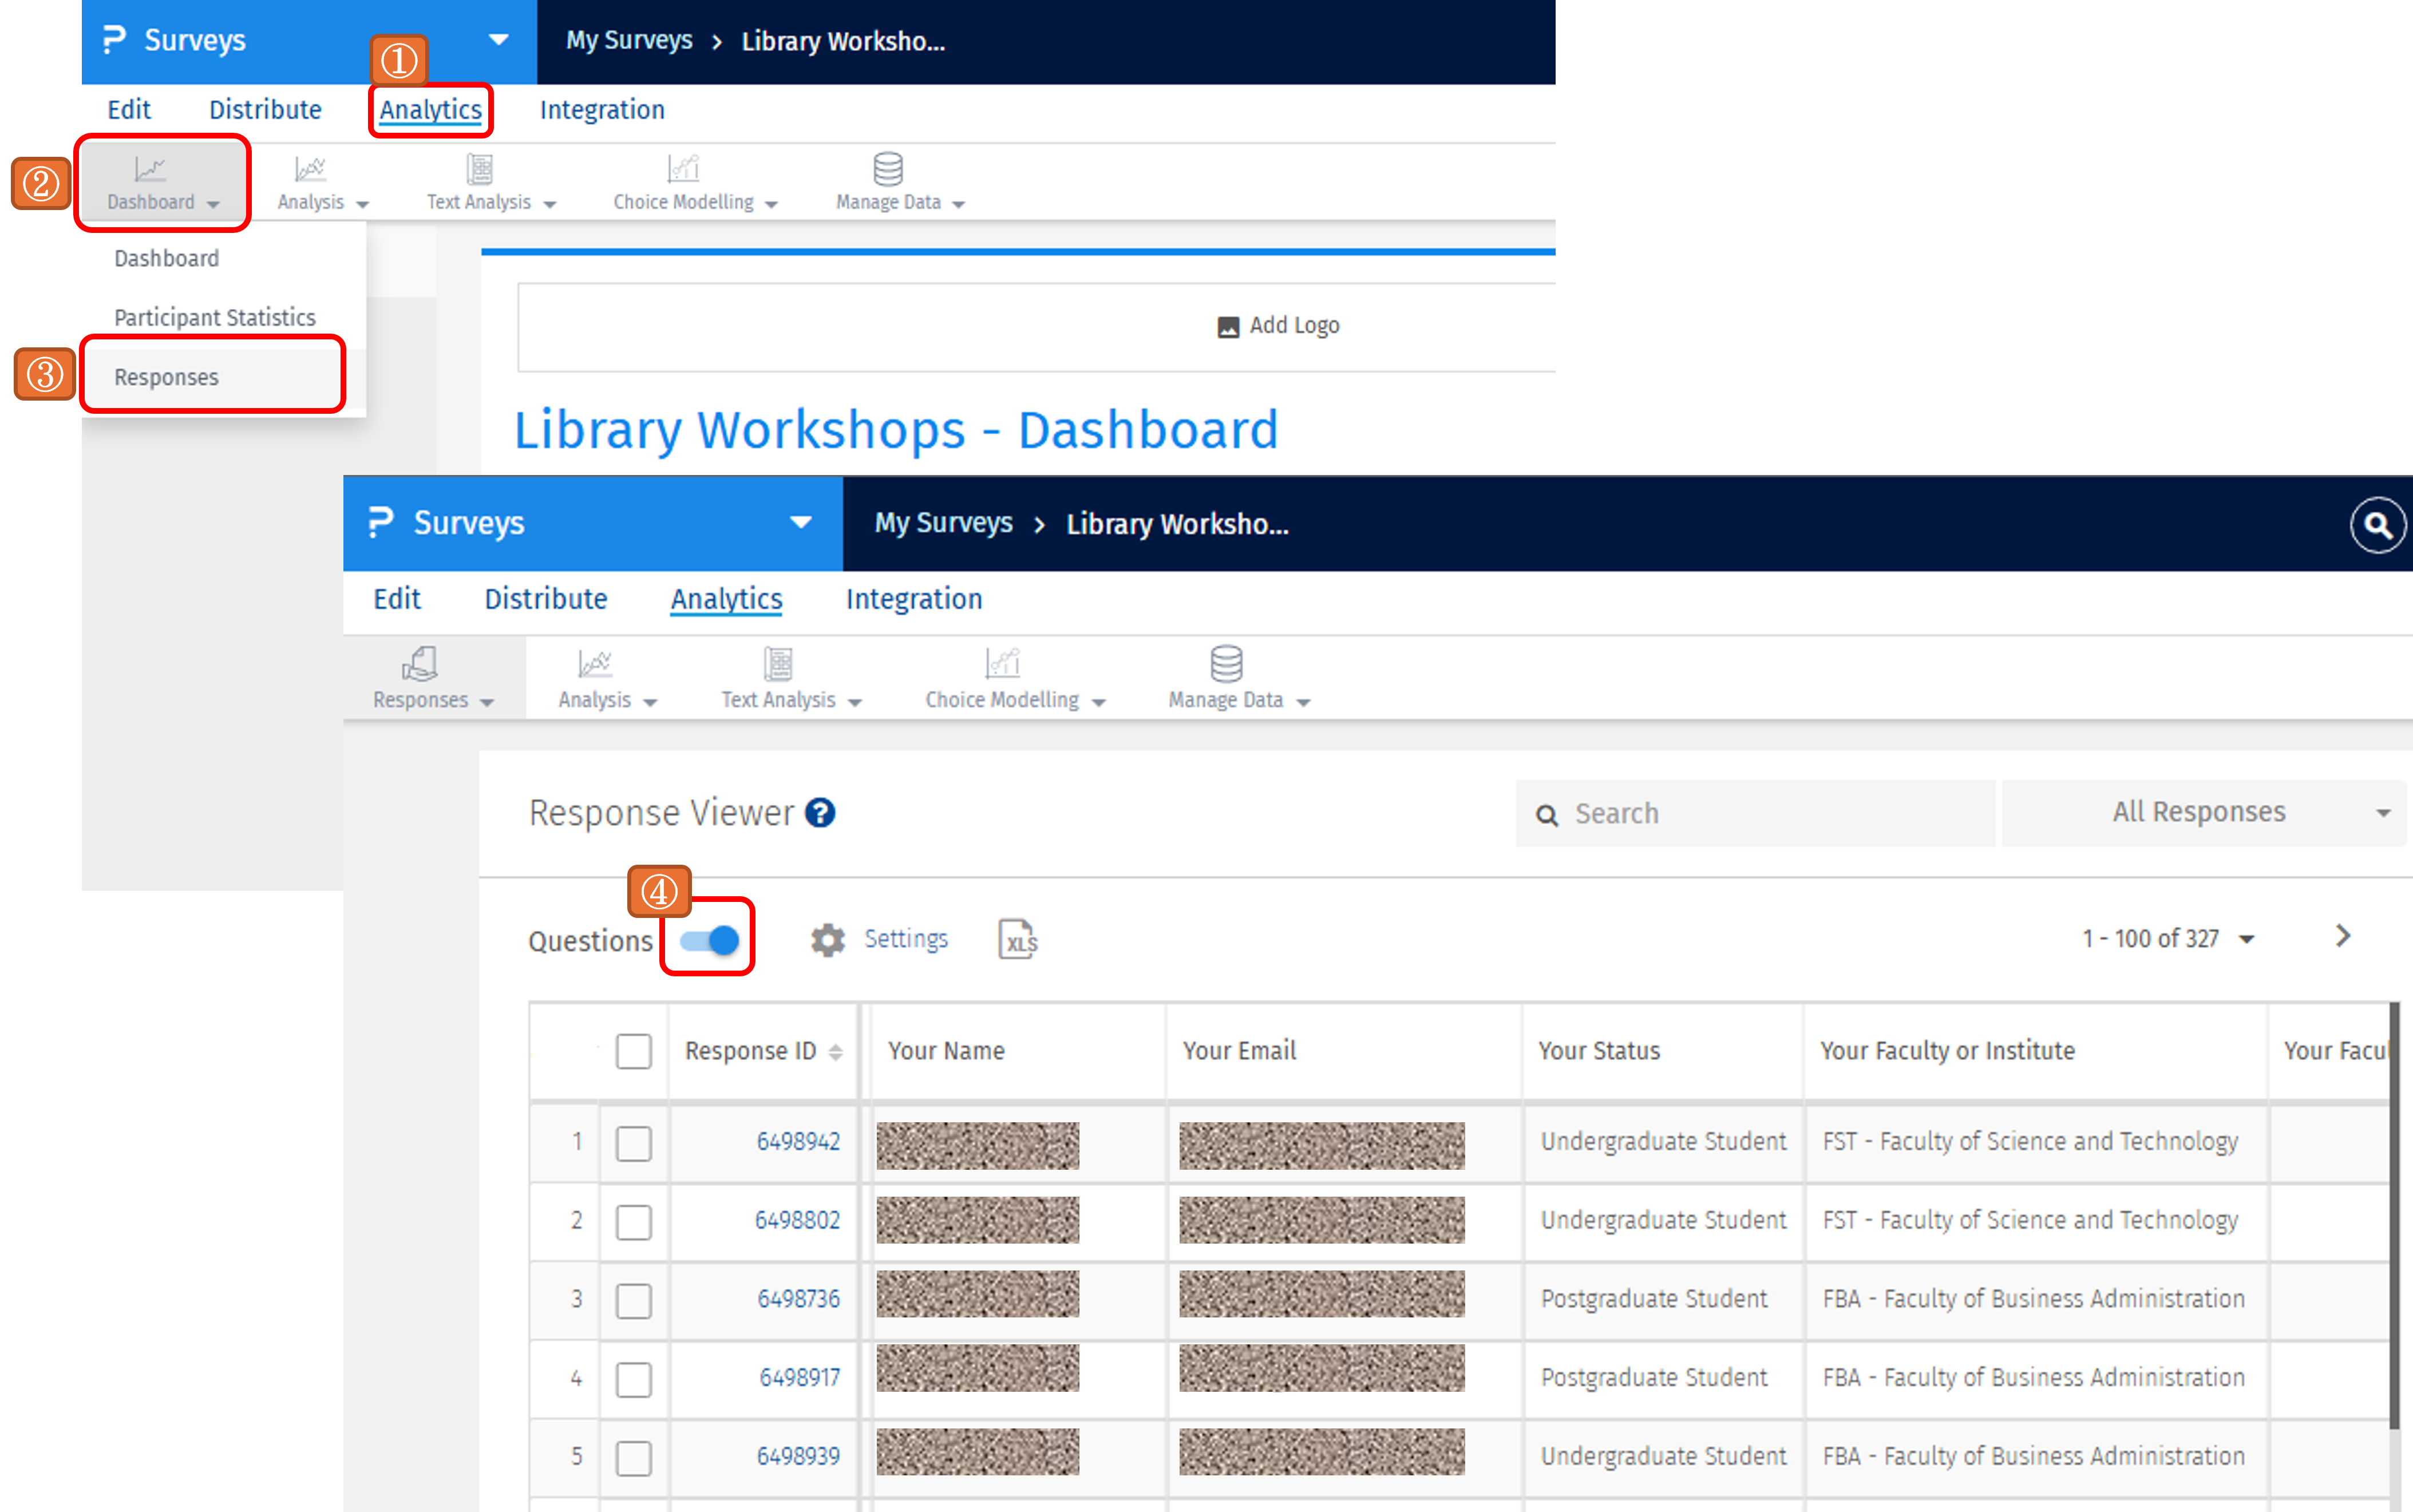
Task: Click Add Logo in back dashboard window
Action: [1278, 325]
